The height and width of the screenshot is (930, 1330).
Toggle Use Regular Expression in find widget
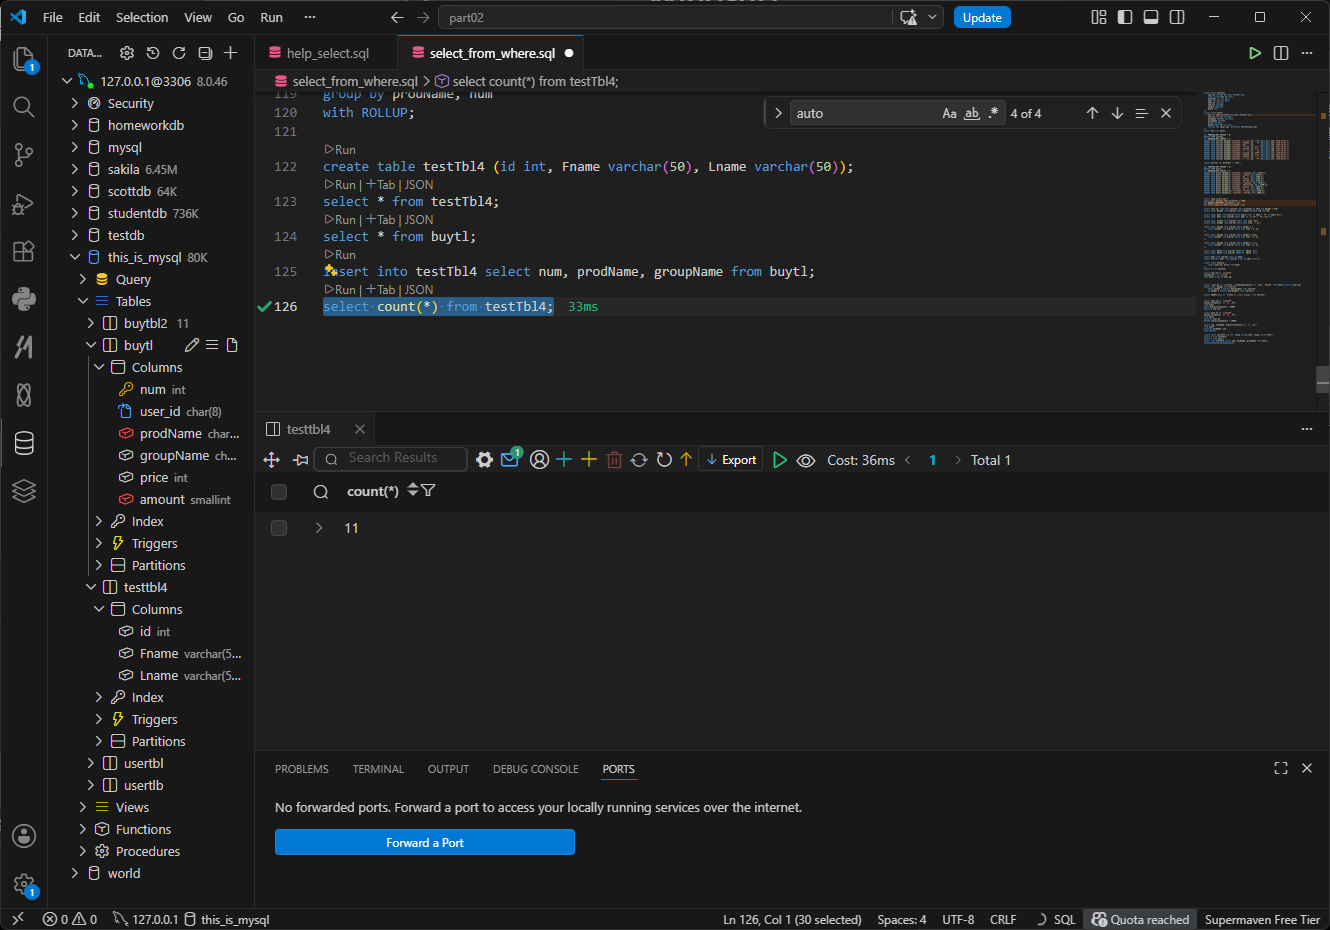click(993, 113)
